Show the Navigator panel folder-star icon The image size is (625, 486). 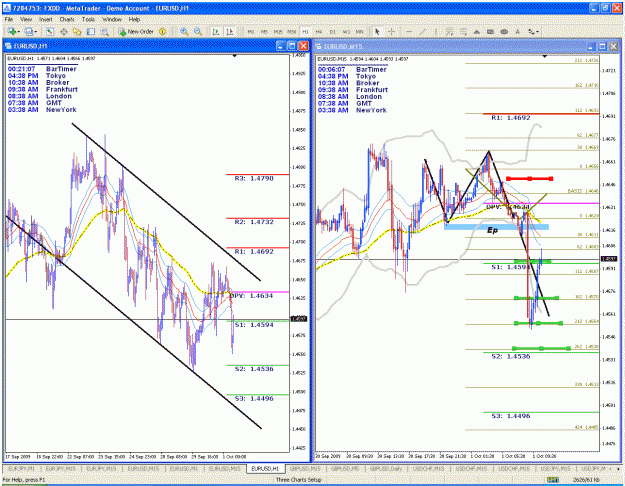pyautogui.click(x=77, y=31)
